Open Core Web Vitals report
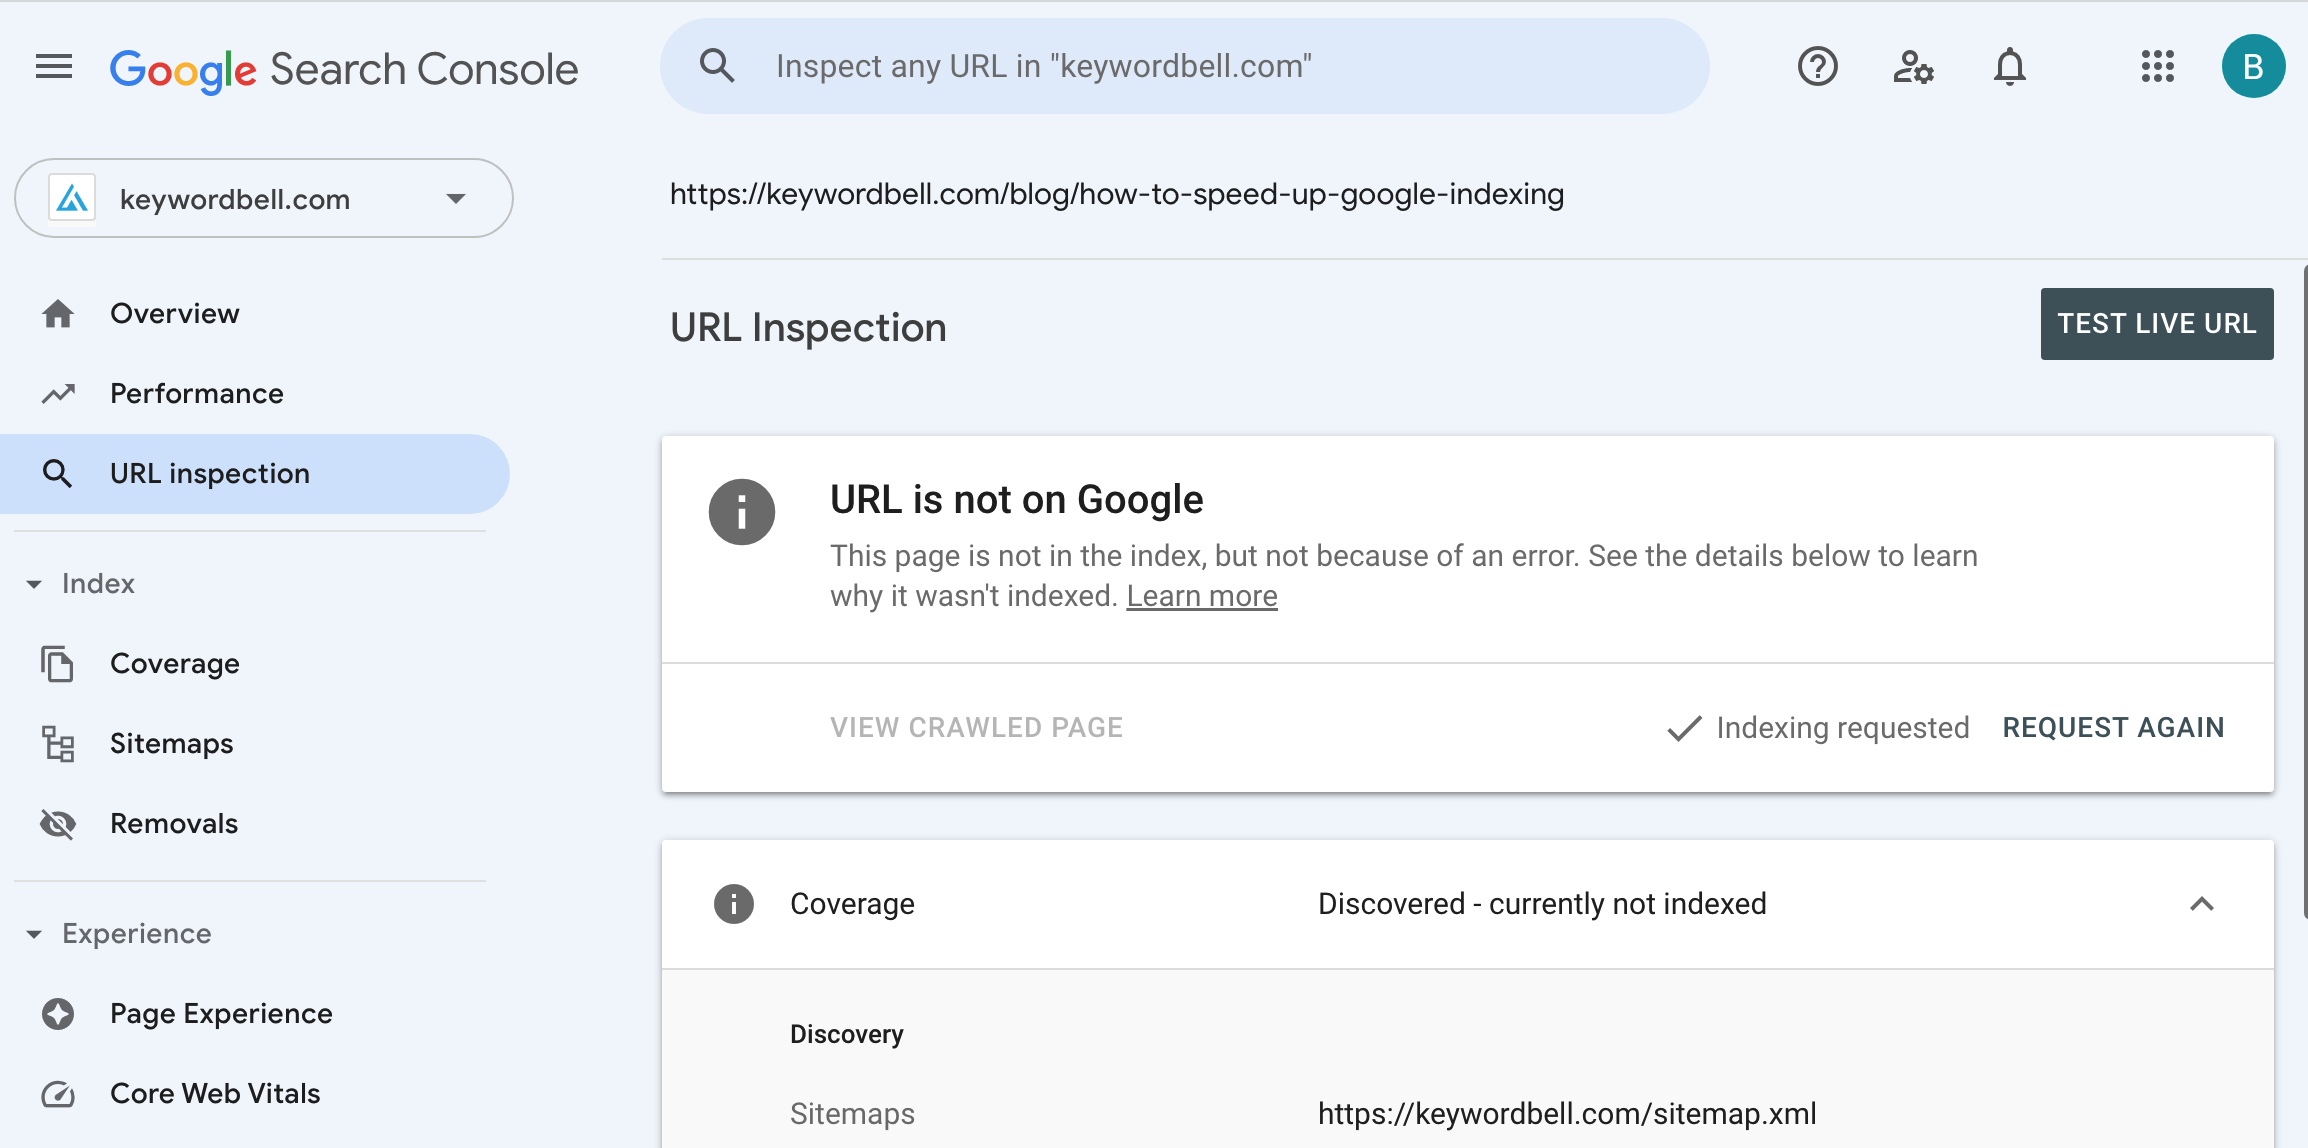The image size is (2308, 1148). (215, 1094)
